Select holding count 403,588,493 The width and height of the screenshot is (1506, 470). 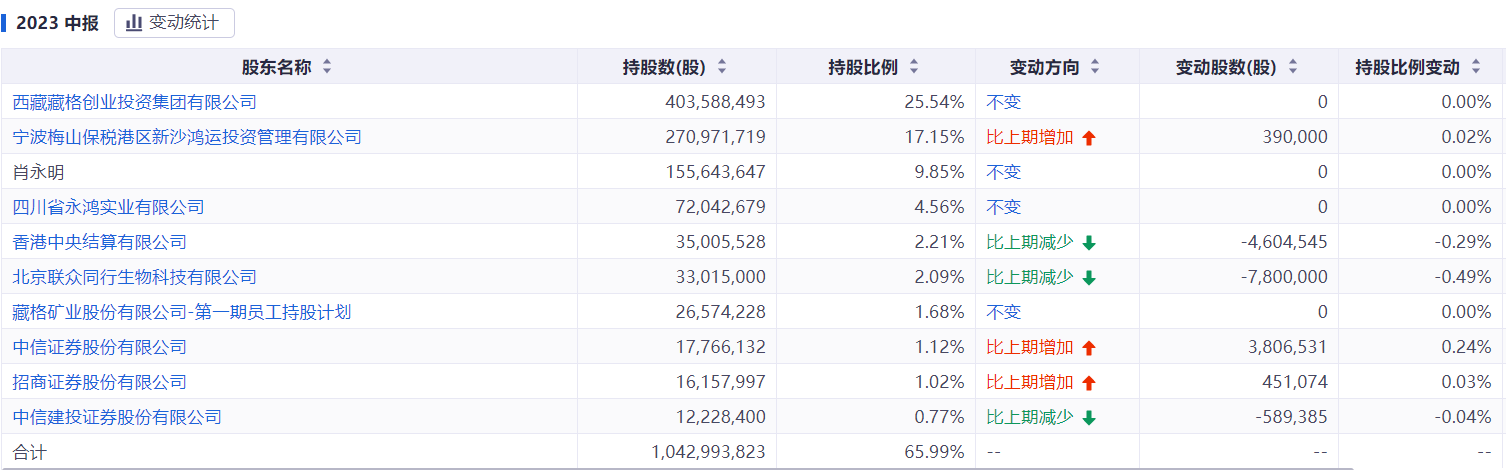pos(715,102)
